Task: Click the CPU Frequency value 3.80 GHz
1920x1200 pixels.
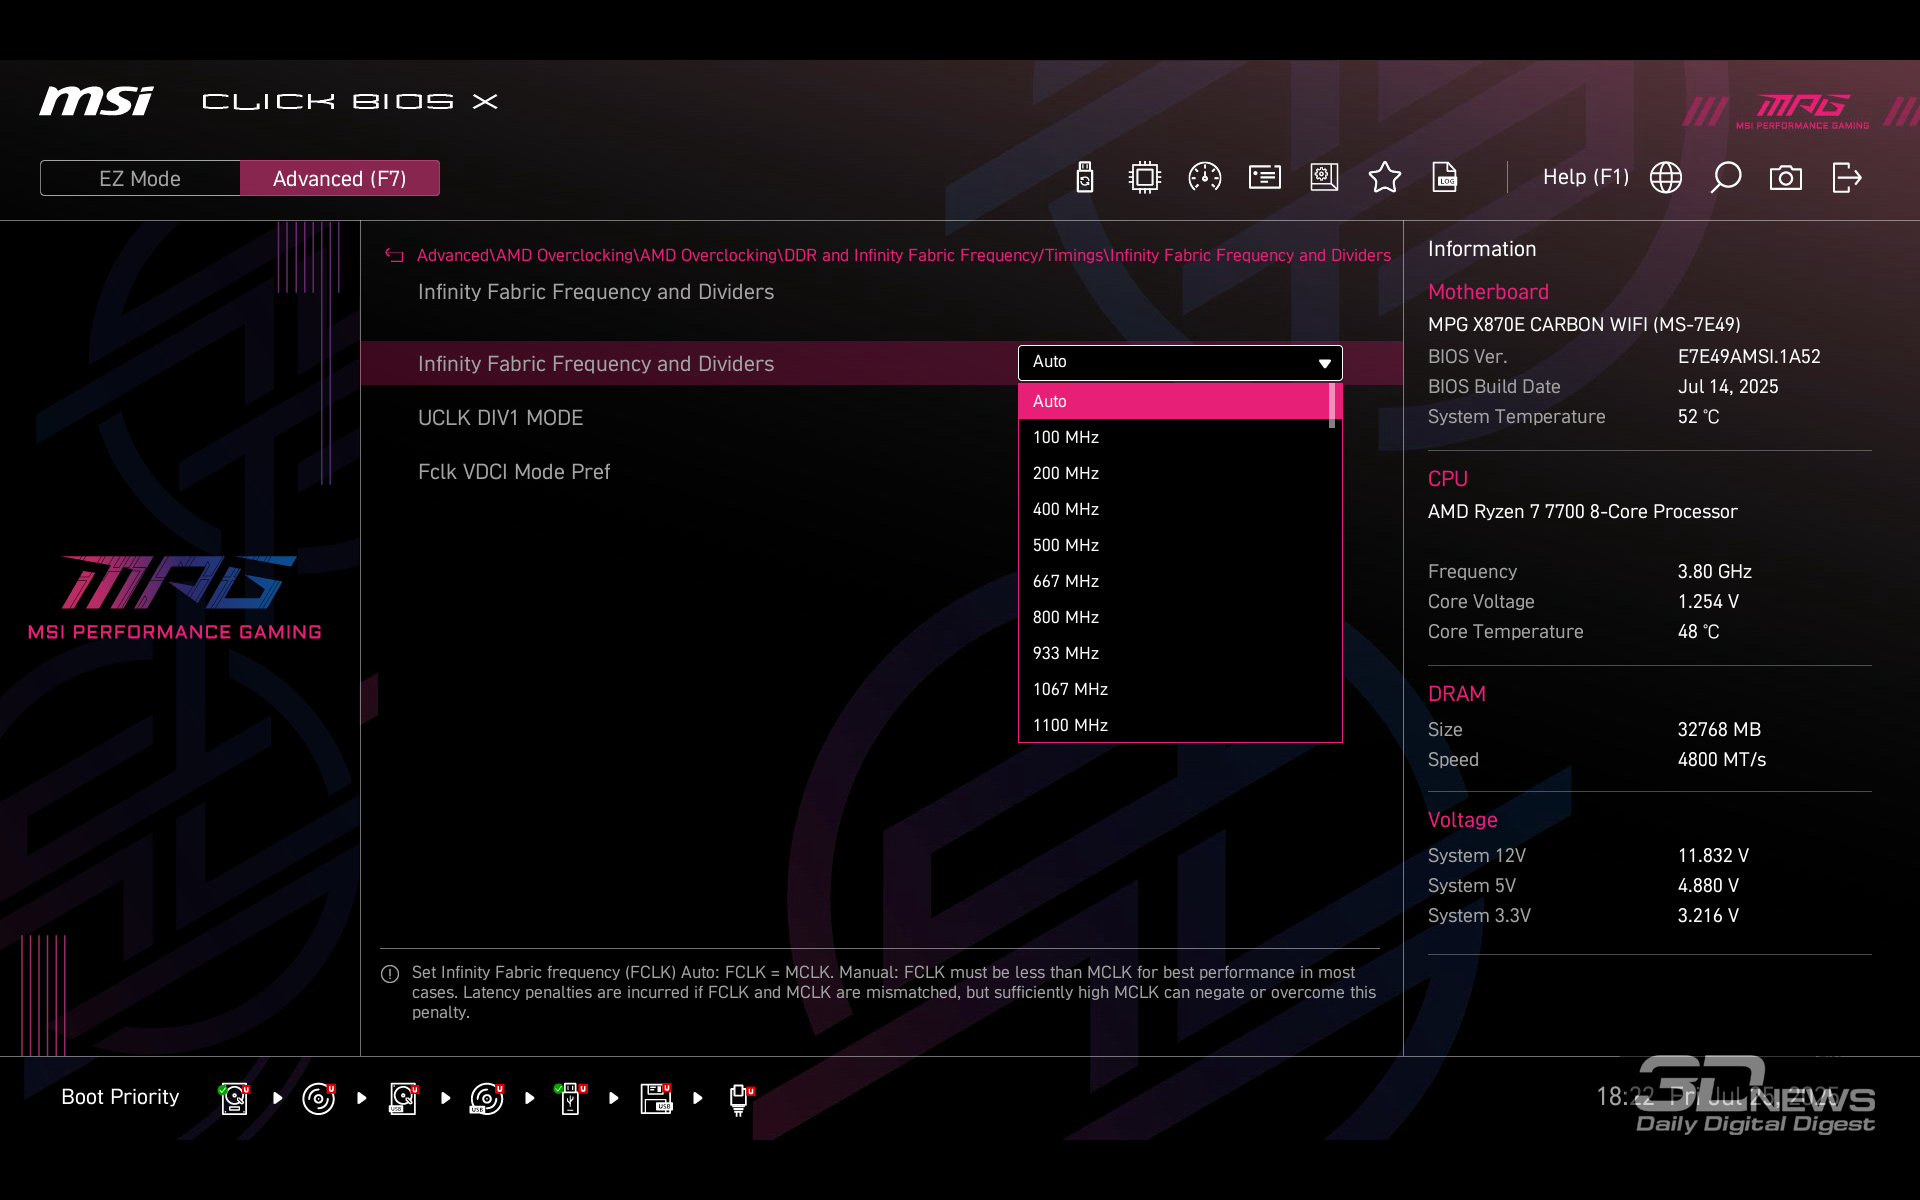Action: coord(1714,572)
